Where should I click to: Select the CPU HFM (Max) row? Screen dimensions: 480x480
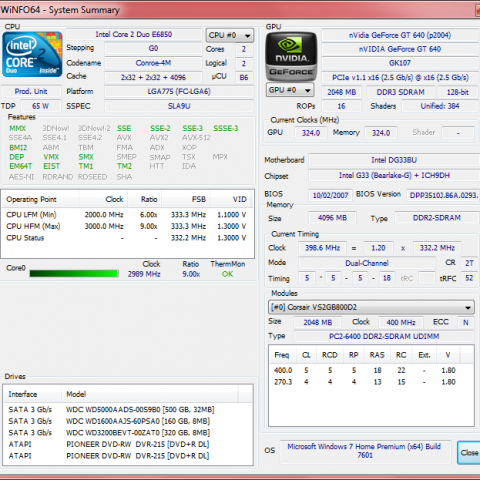pyautogui.click(x=127, y=226)
